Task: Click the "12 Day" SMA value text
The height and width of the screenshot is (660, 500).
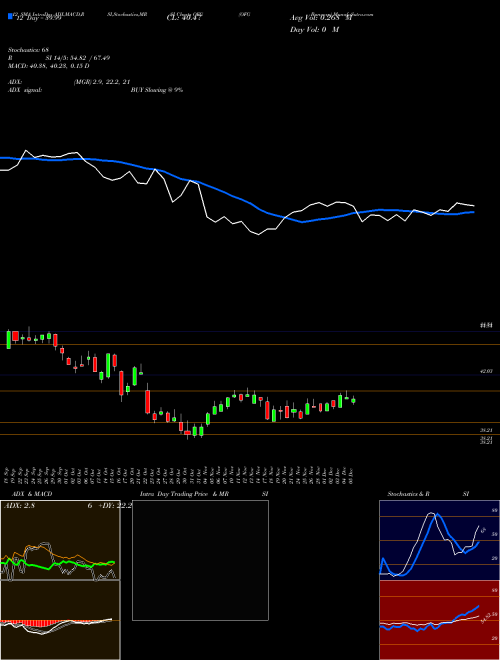Action: pyautogui.click(x=39, y=18)
